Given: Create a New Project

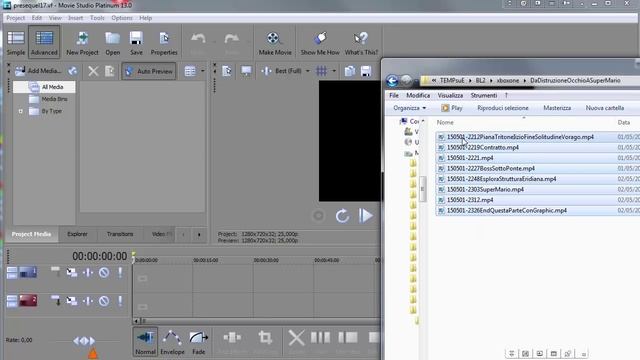Looking at the screenshot, I should pos(82,42).
